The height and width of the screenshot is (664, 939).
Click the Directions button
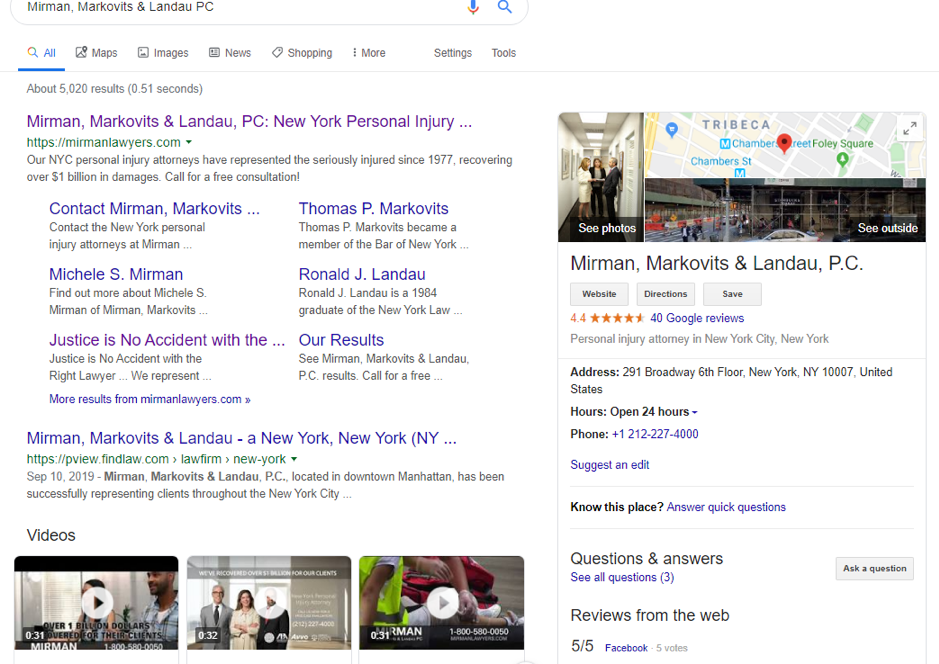pyautogui.click(x=666, y=294)
